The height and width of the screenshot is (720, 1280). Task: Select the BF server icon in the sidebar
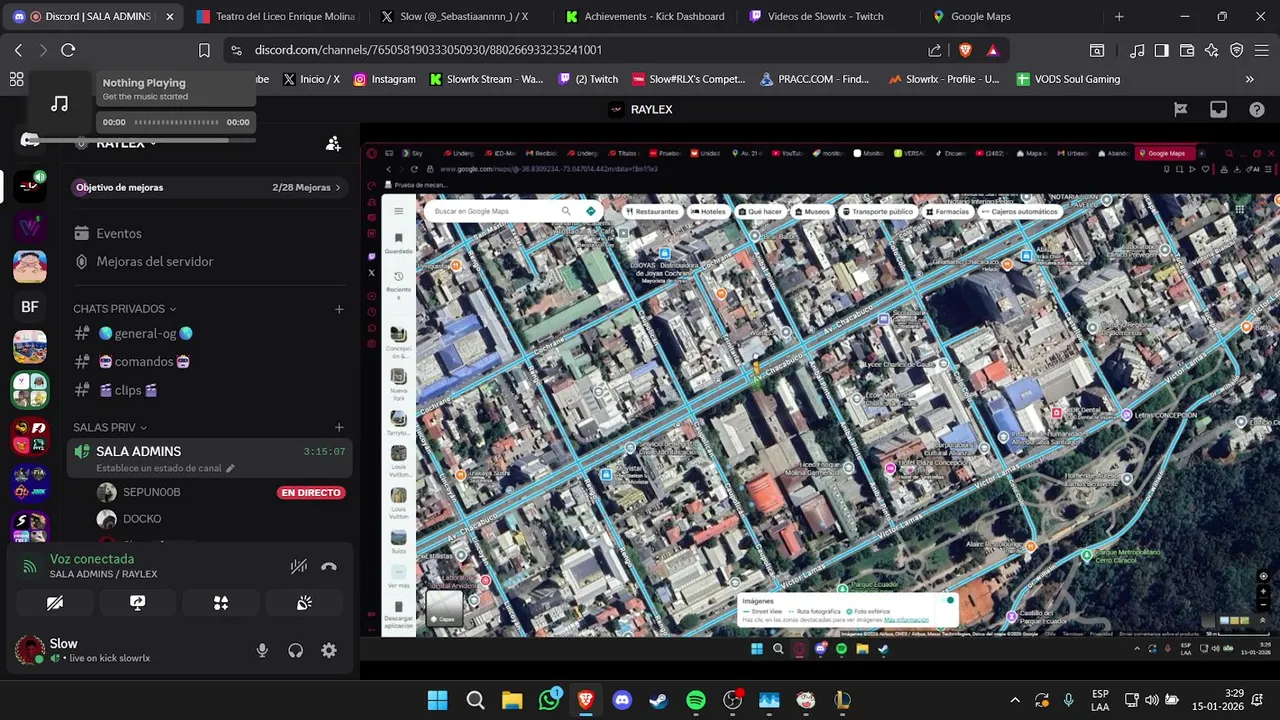[30, 307]
